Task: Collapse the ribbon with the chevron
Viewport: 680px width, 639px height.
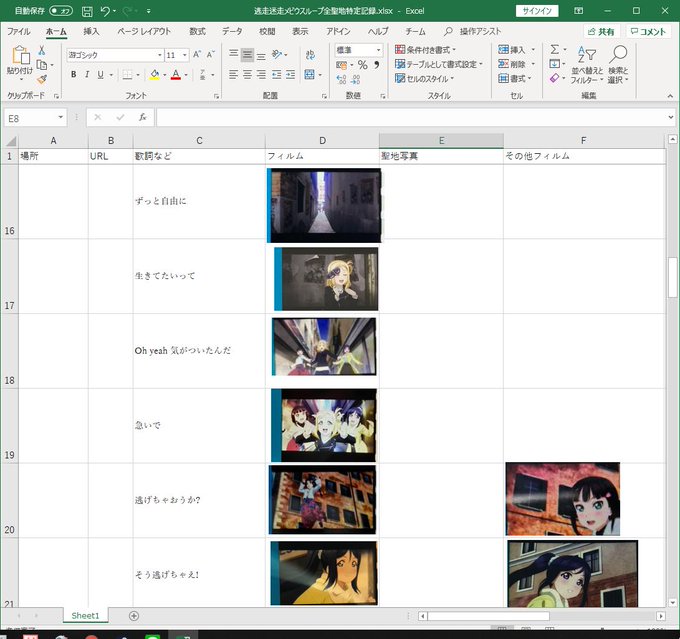Action: coord(670,96)
